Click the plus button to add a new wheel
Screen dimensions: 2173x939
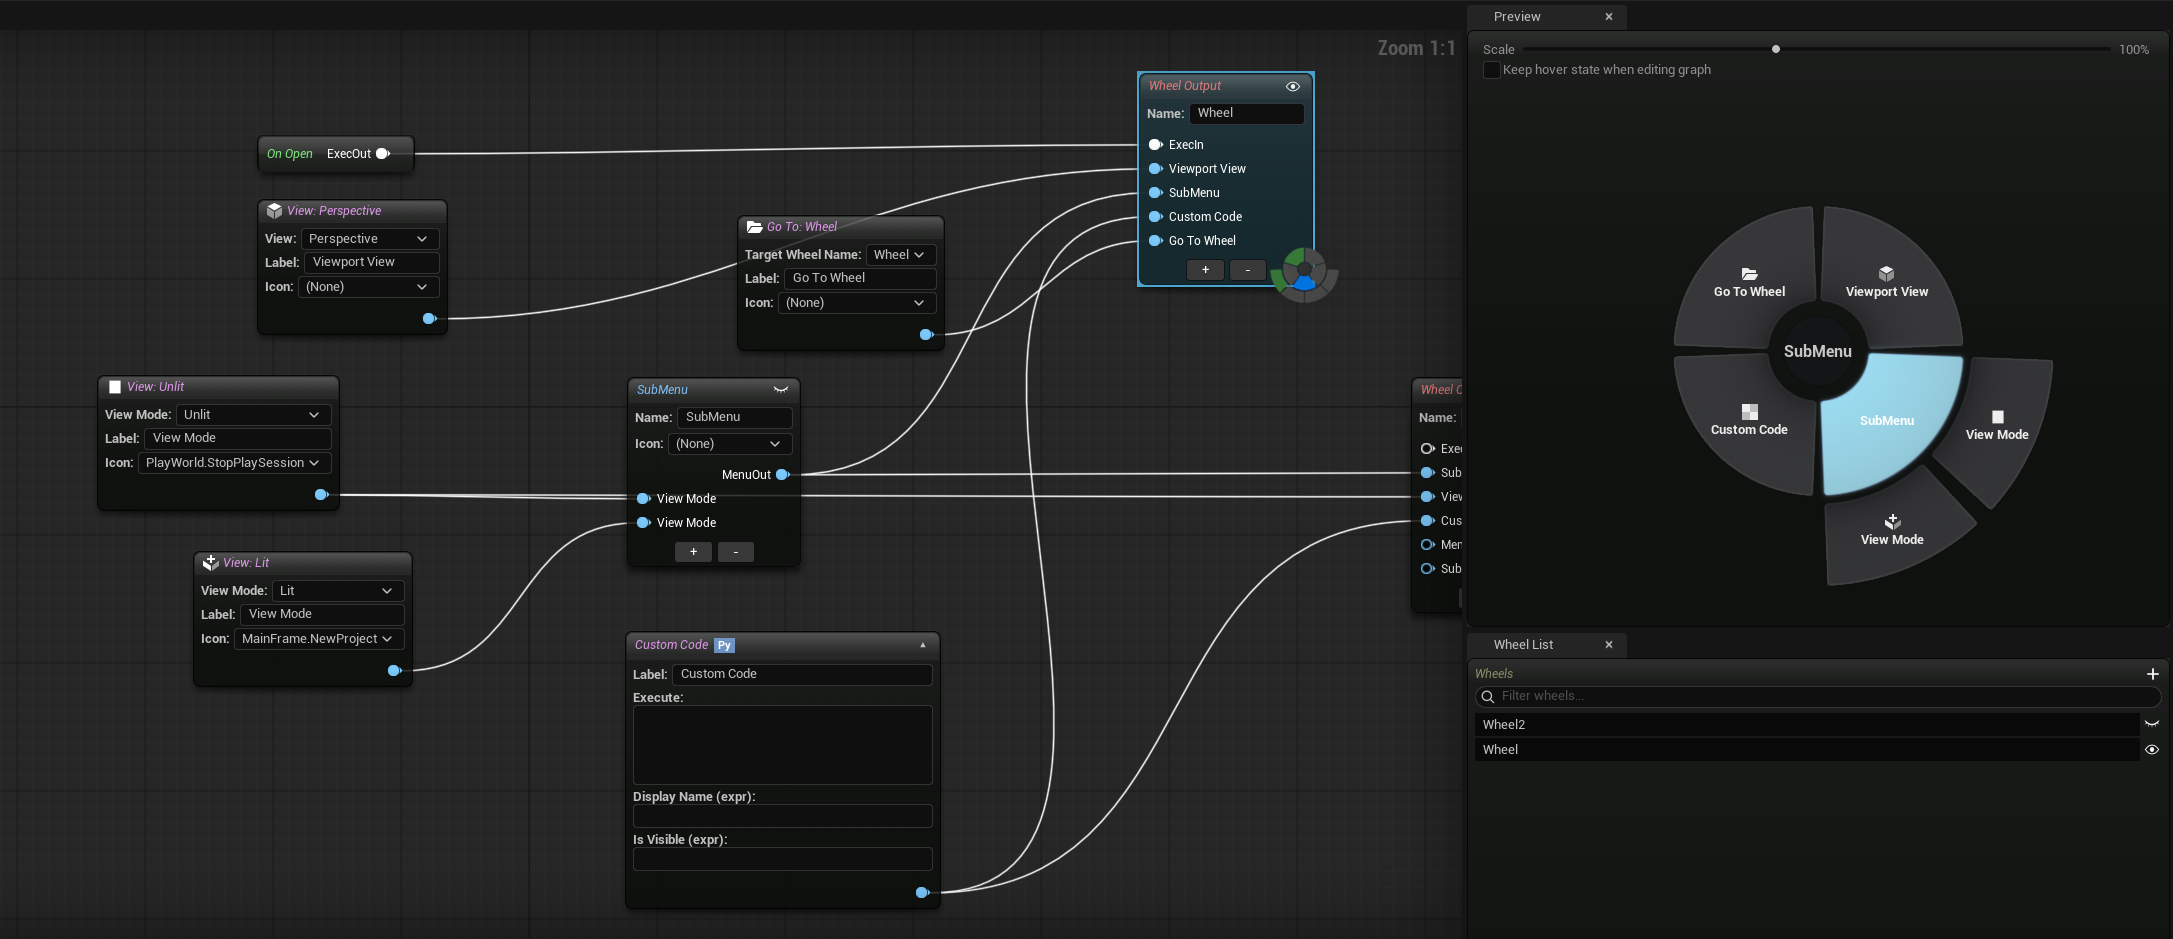tap(2152, 674)
